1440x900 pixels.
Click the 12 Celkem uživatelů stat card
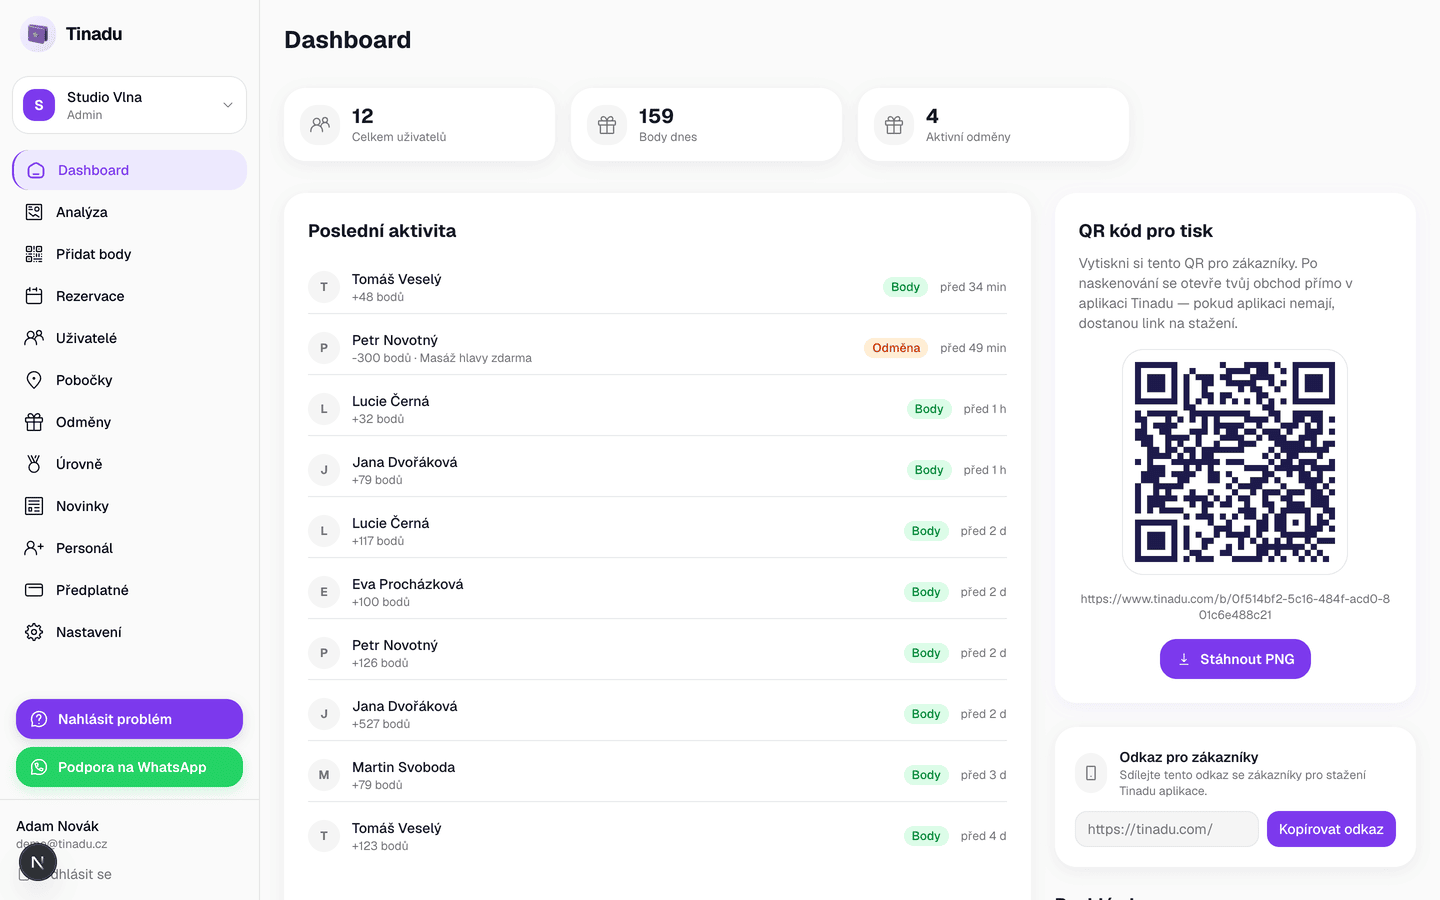[x=419, y=125]
